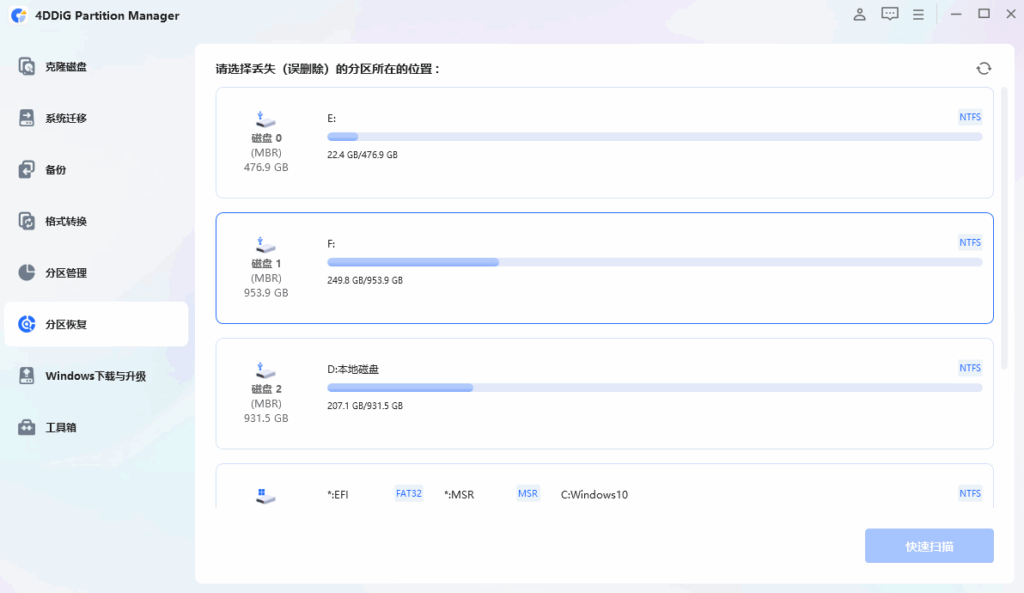Click the 磁盘 1 label
Image resolution: width=1024 pixels, height=593 pixels.
tap(266, 263)
